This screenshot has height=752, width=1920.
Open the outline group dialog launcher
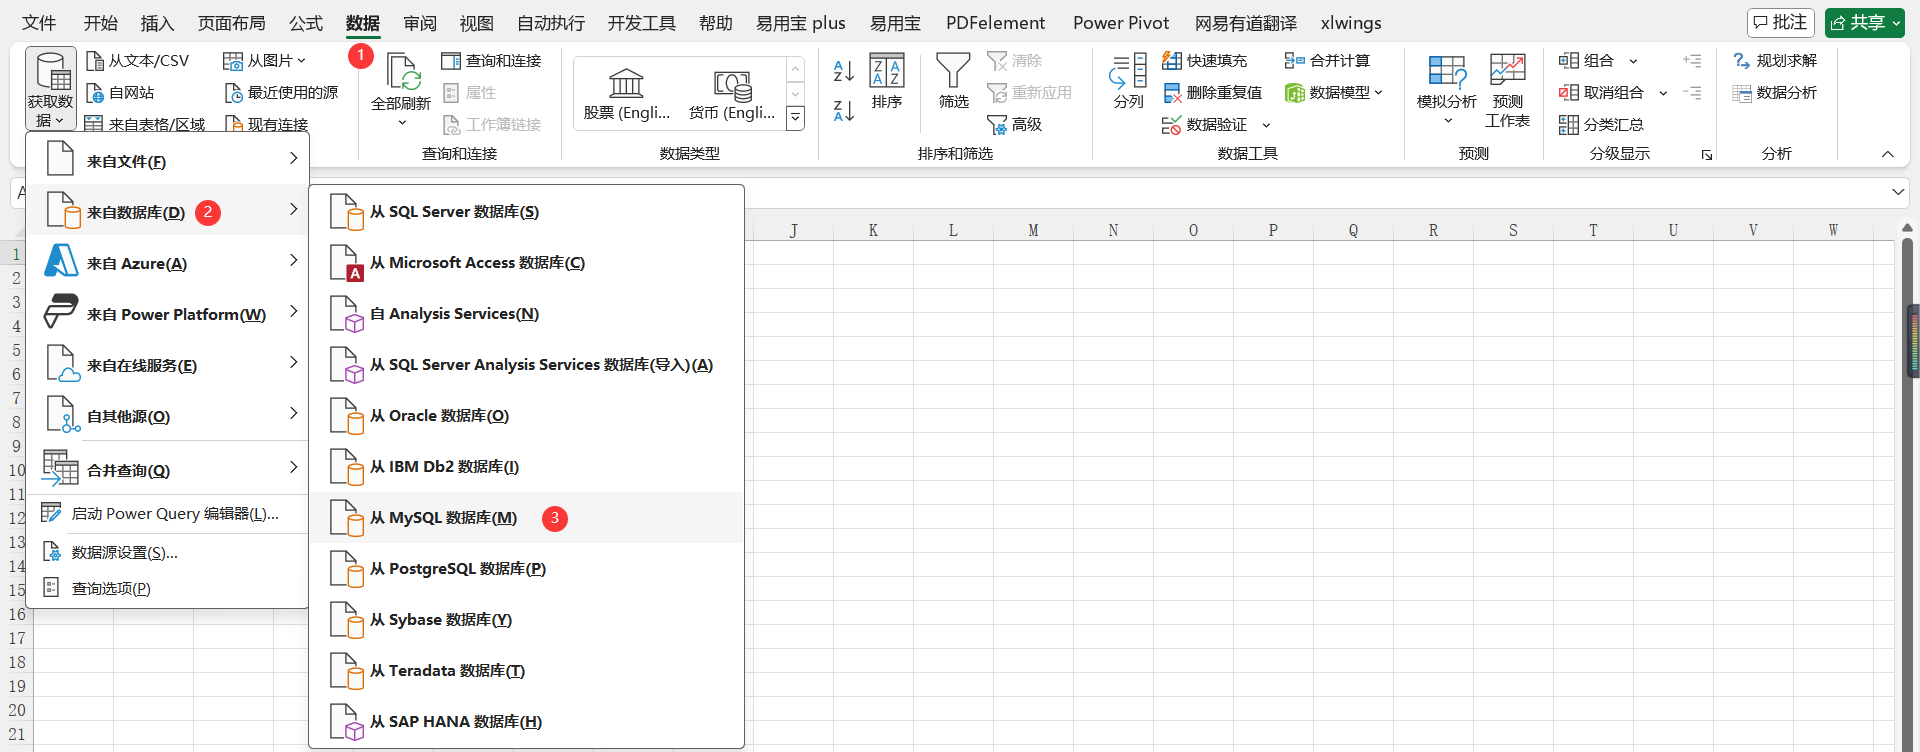pos(1707,155)
